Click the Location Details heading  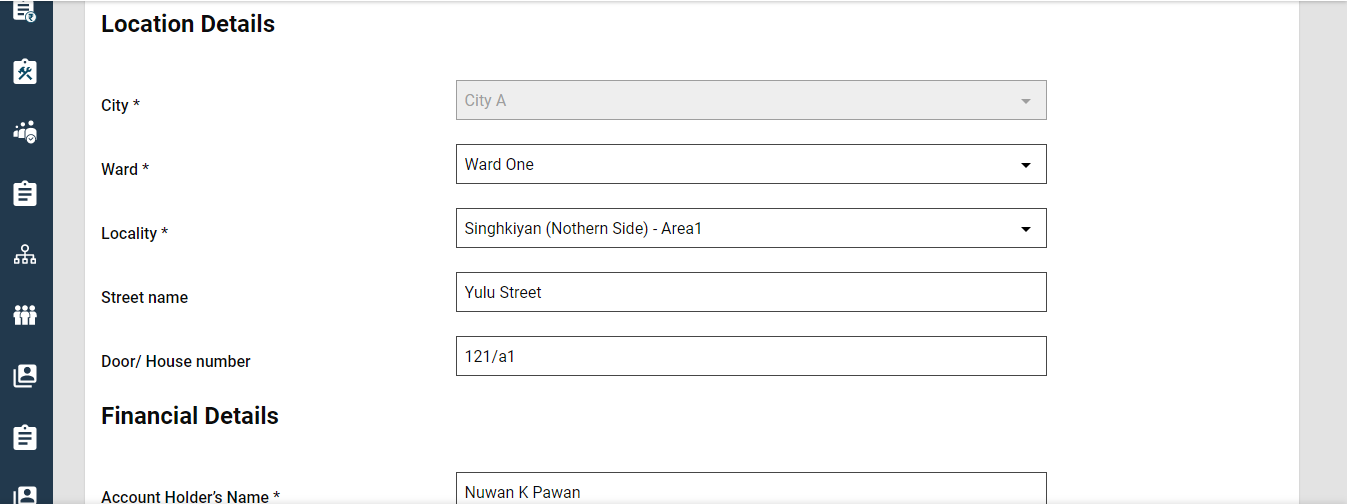pos(188,24)
